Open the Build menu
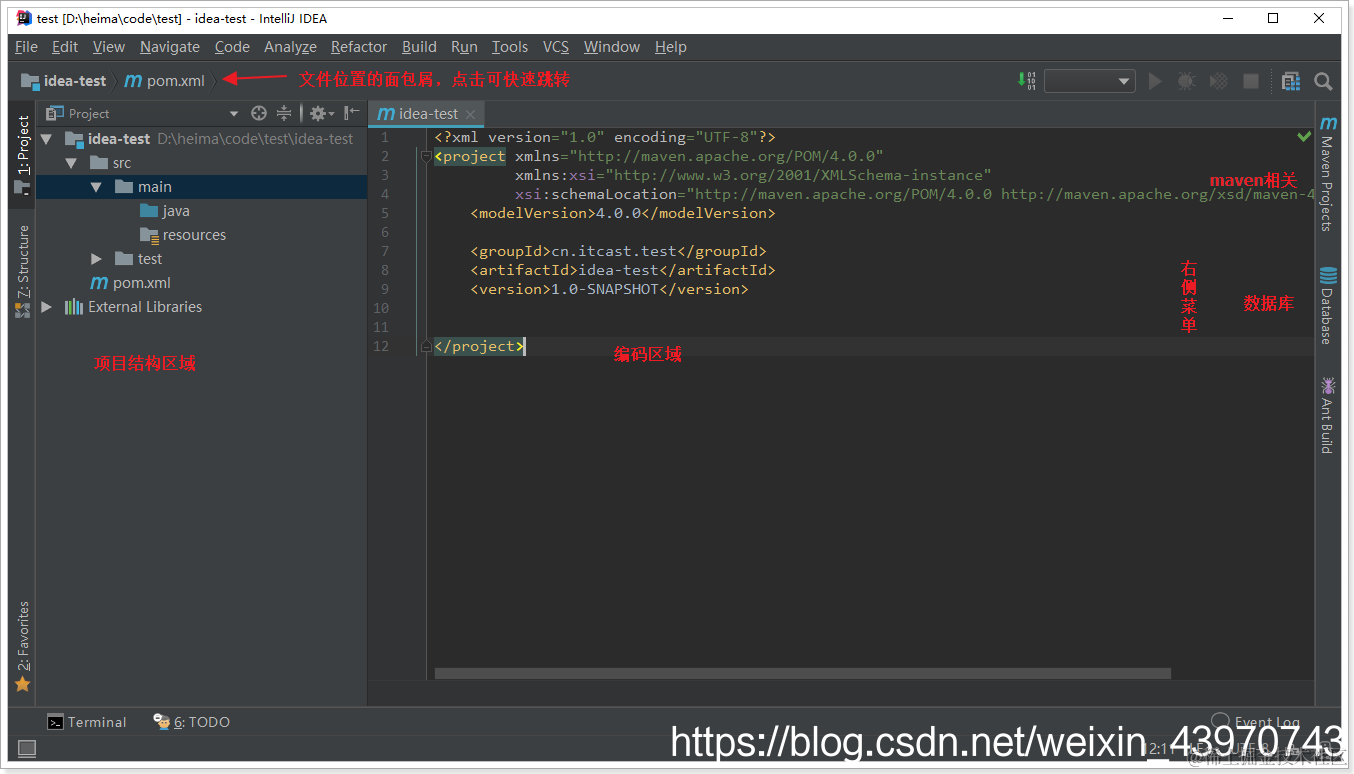 pos(419,47)
